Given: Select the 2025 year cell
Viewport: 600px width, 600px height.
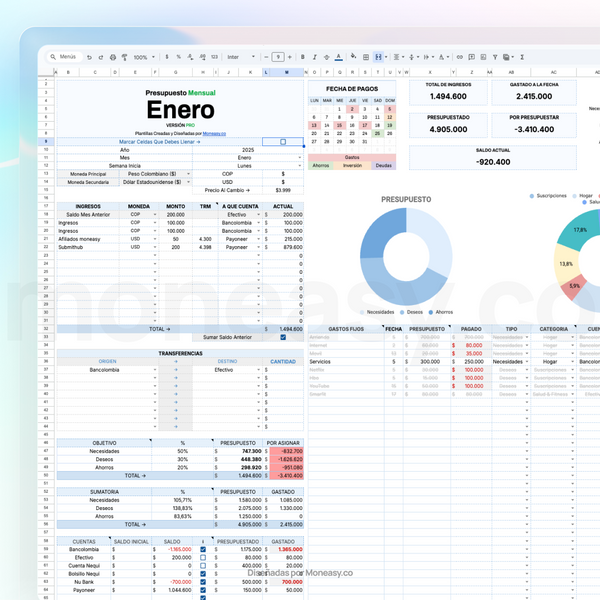Looking at the screenshot, I should (x=245, y=150).
